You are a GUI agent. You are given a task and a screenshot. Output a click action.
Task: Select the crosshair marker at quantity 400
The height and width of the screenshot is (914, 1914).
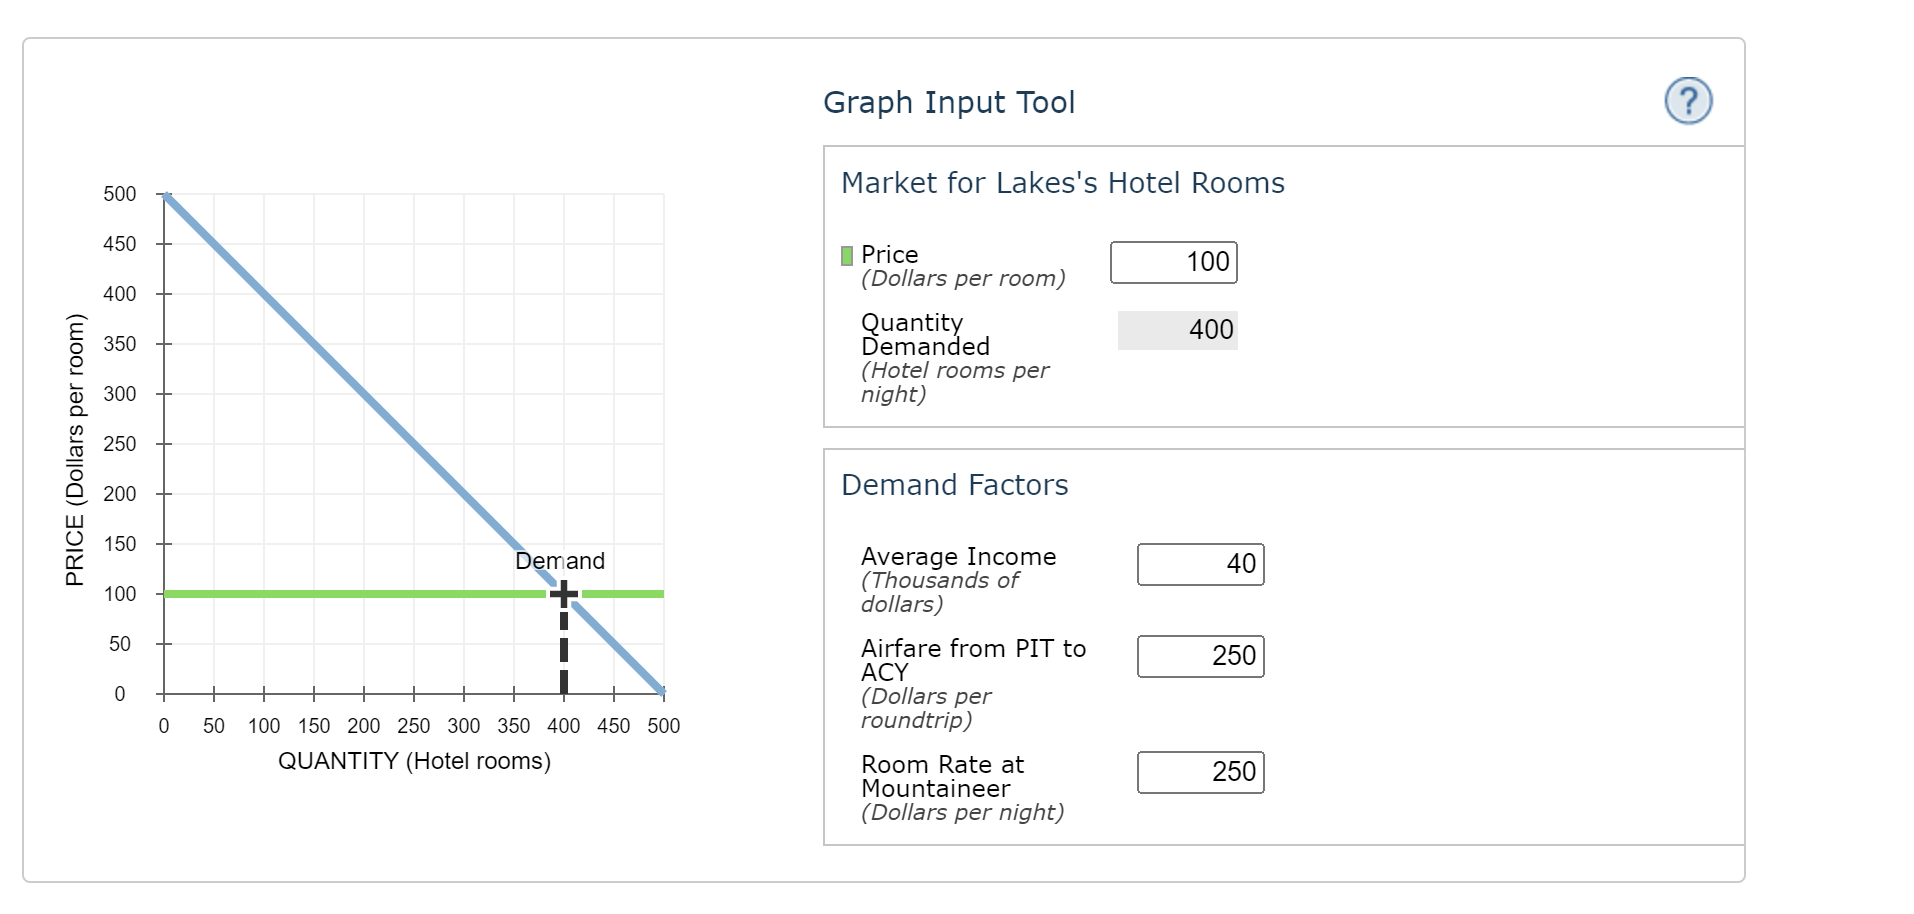563,592
